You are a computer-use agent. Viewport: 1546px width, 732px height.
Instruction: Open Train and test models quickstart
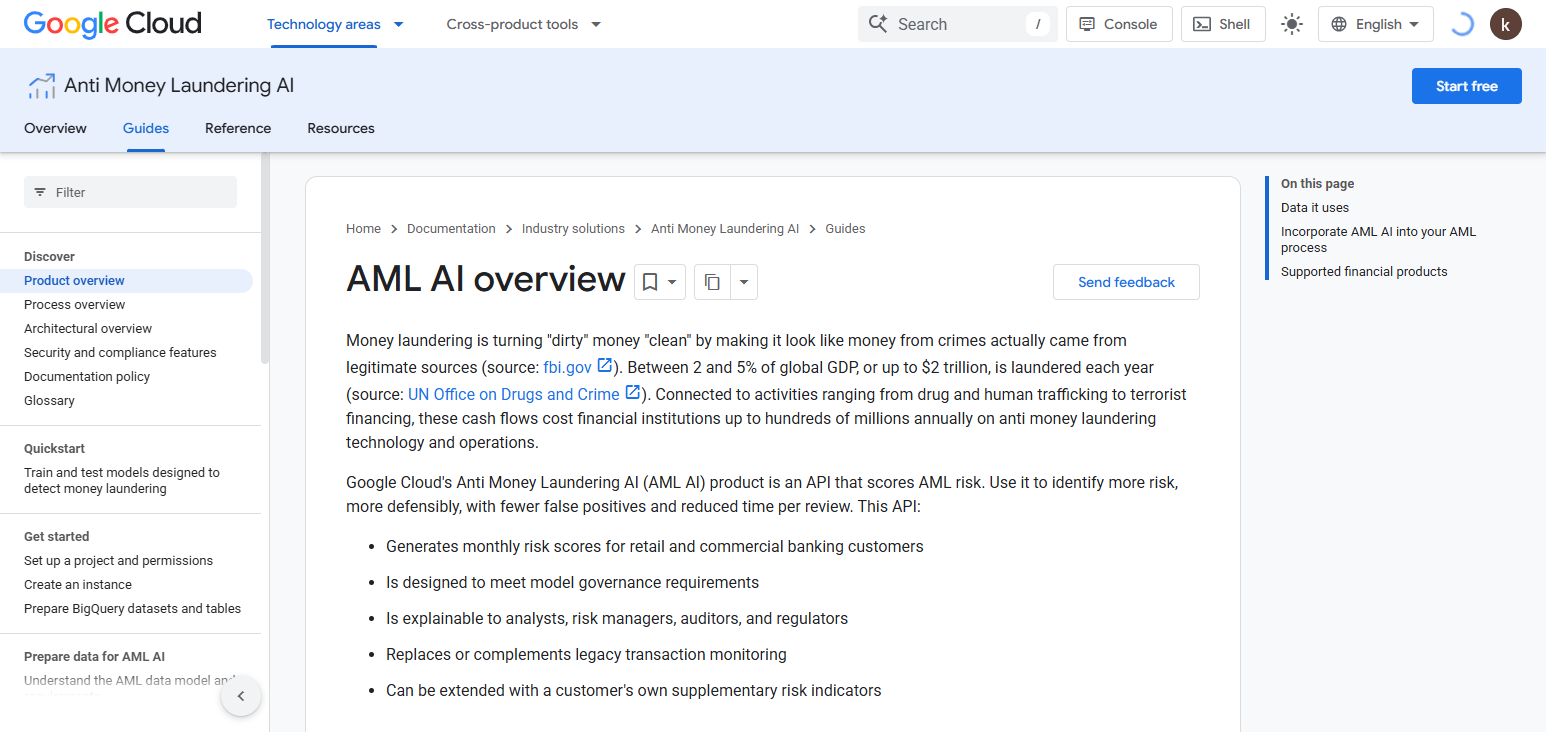pyautogui.click(x=122, y=481)
